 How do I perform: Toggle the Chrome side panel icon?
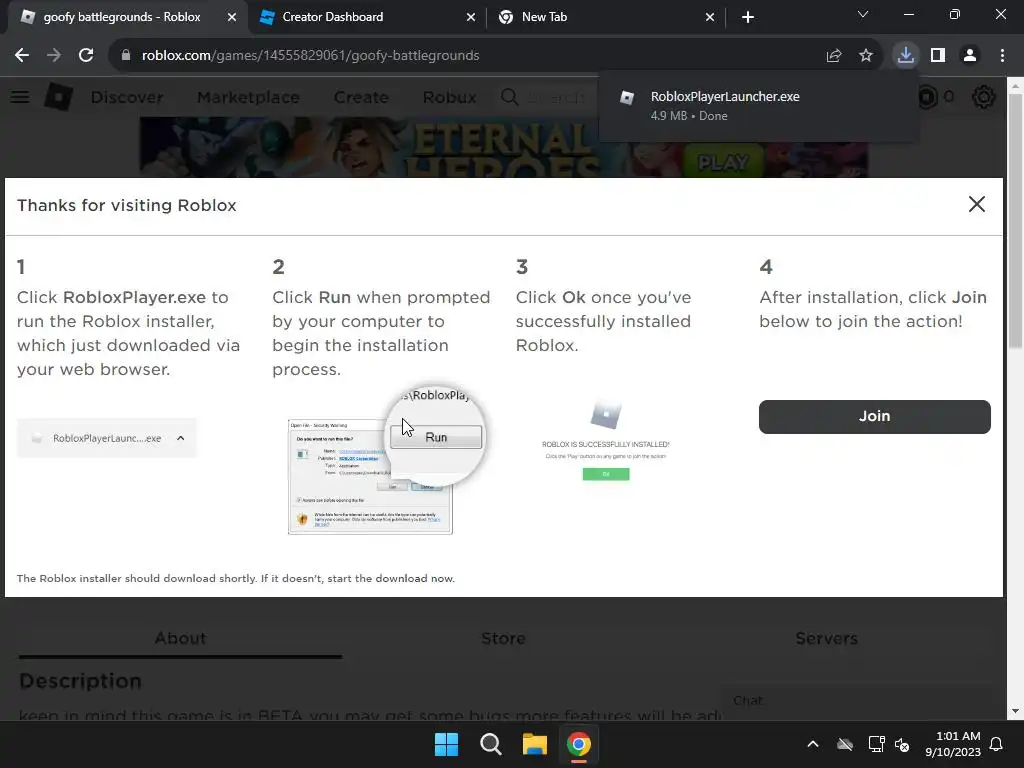coord(938,56)
